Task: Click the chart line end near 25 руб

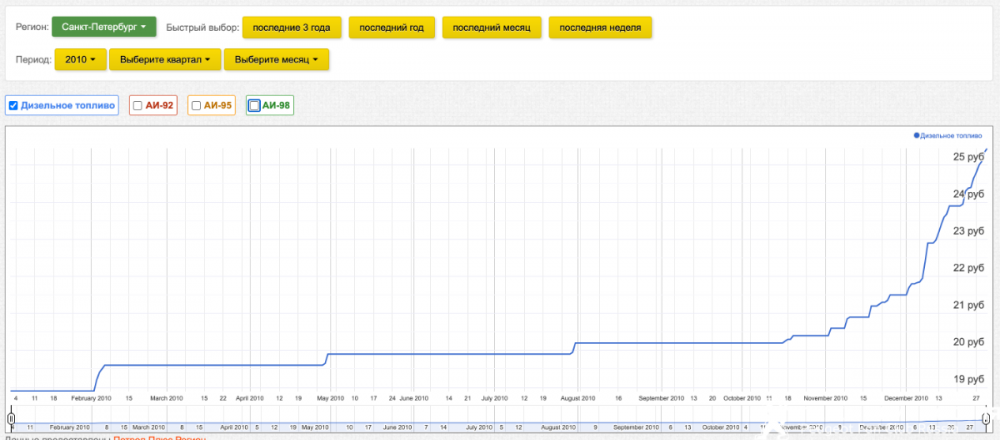Action: point(986,150)
